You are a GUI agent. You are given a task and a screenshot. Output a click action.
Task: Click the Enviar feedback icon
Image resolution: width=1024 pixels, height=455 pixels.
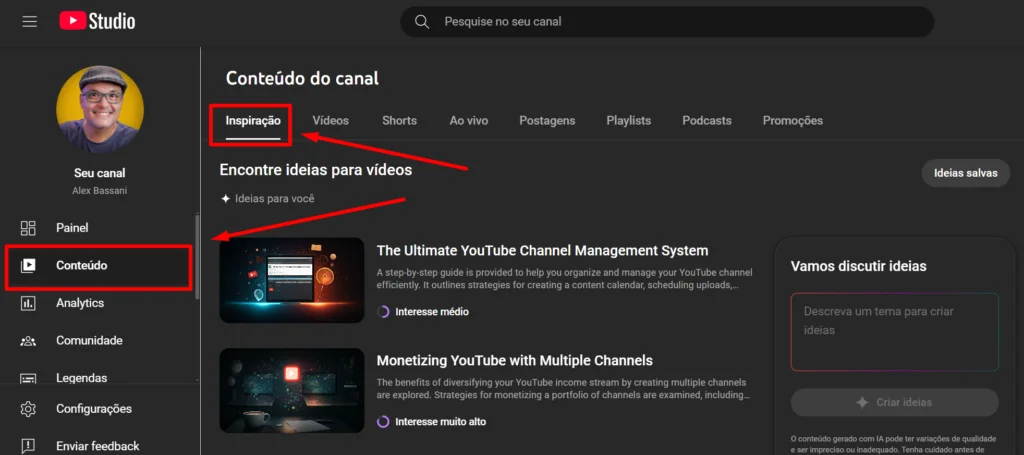[29, 446]
